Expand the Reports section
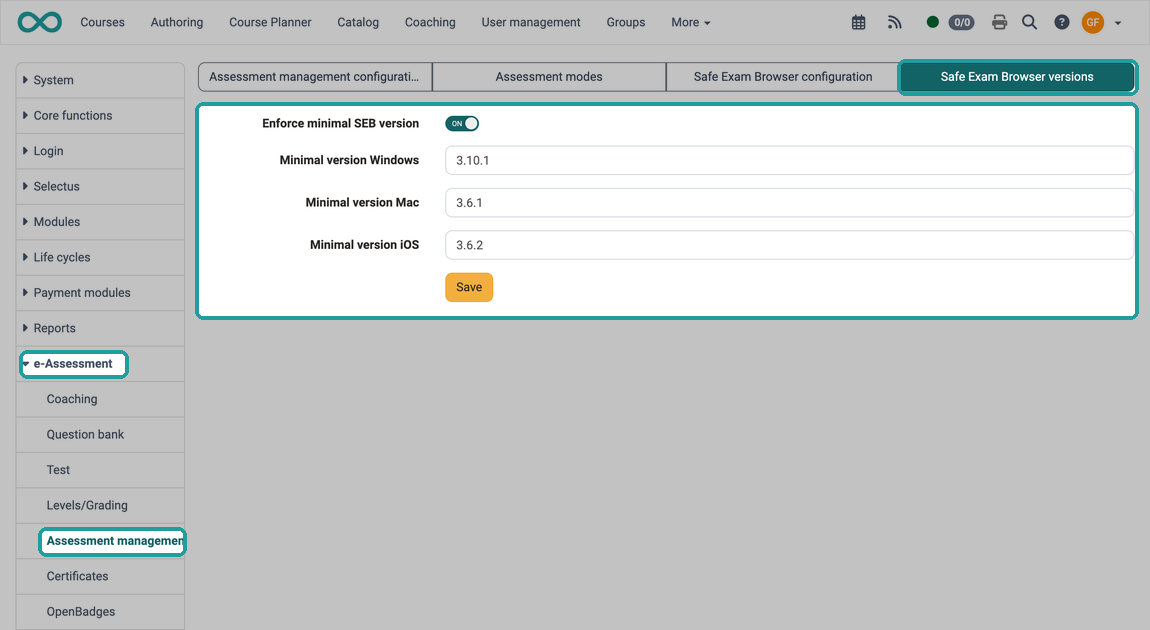The image size is (1150, 630). click(x=100, y=328)
